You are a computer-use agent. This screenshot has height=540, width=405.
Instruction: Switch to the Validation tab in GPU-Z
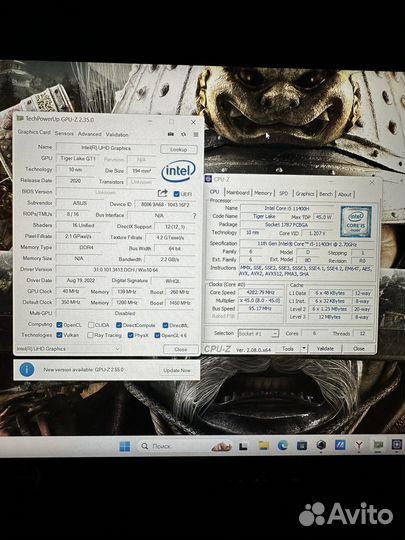point(117,134)
